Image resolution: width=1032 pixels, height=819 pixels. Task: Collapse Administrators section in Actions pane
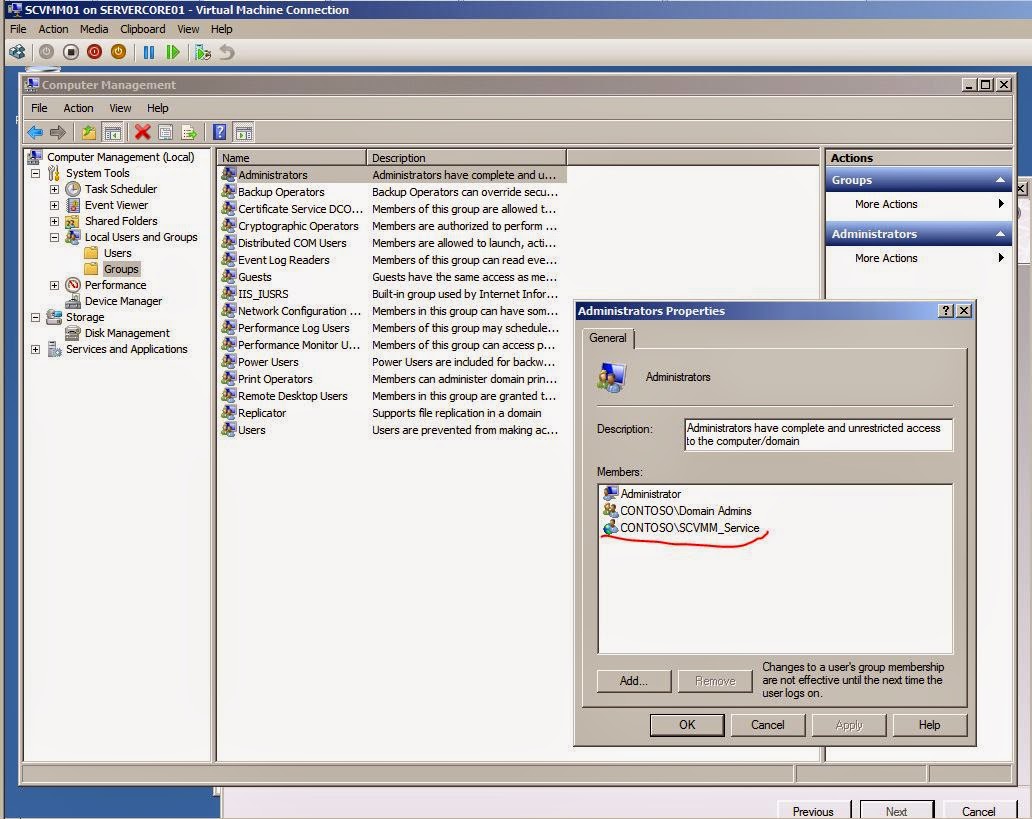(x=1000, y=234)
